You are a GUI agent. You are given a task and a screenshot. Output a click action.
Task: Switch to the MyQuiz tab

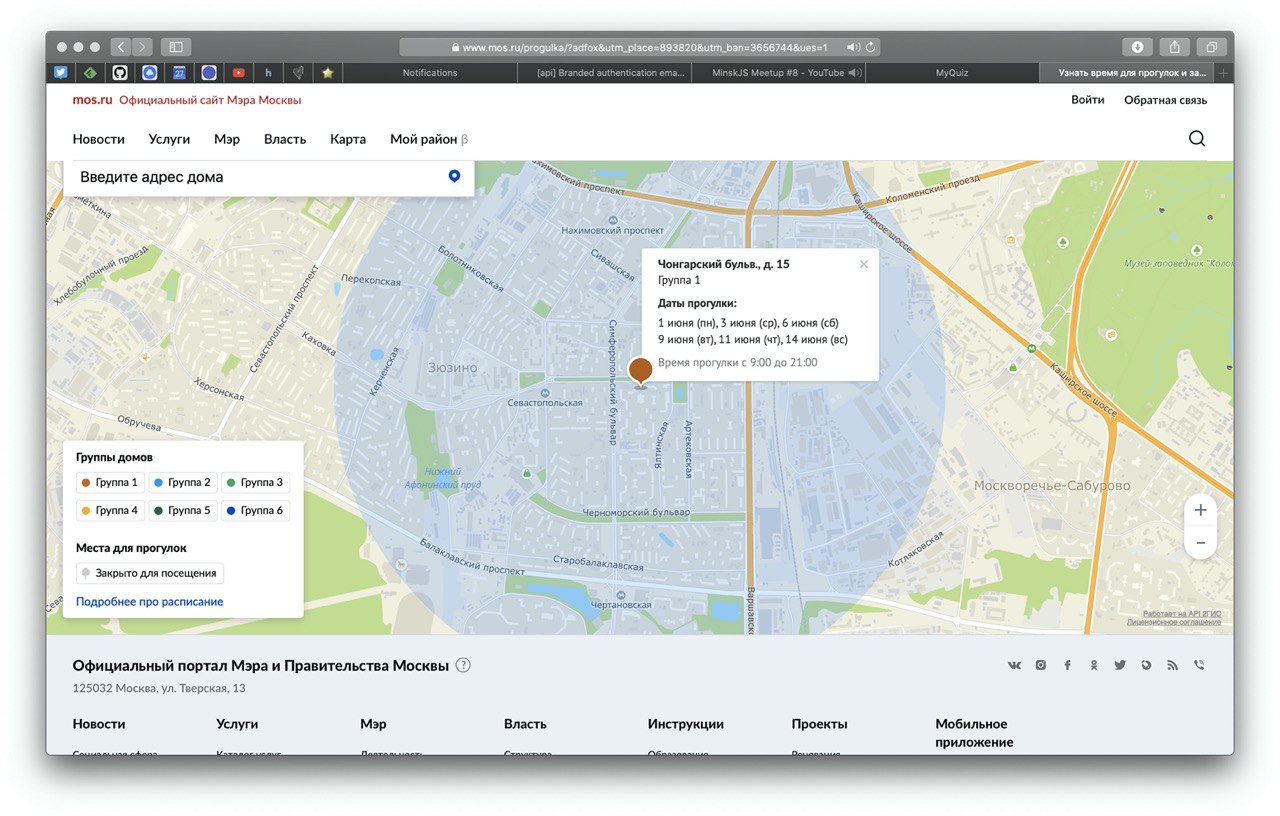coord(951,73)
